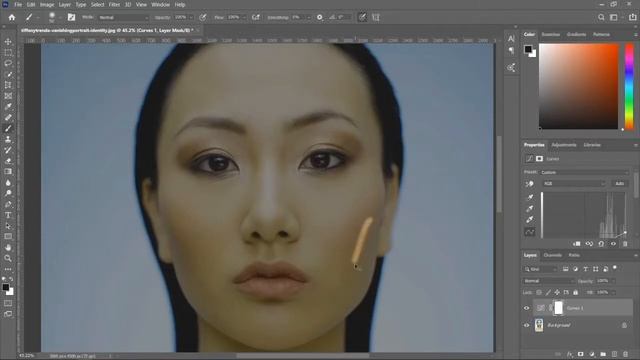Image resolution: width=640 pixels, height=360 pixels.
Task: Toggle Curves adjustment visibility in Properties
Action: pyautogui.click(x=613, y=244)
